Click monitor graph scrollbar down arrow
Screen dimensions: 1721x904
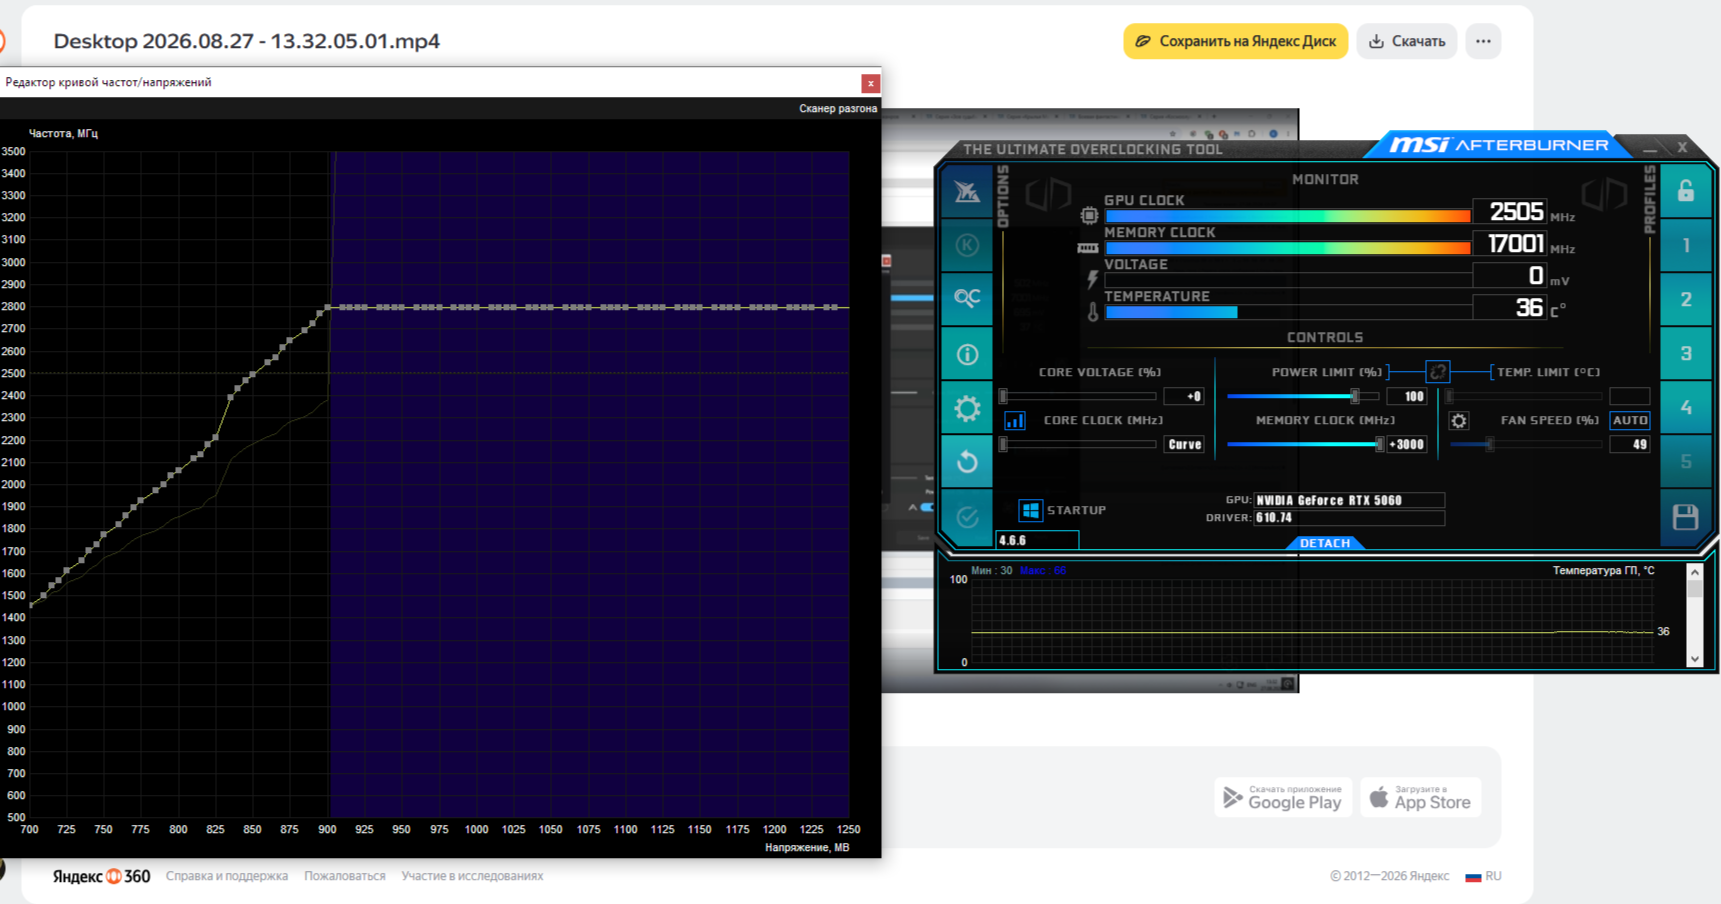click(x=1694, y=659)
